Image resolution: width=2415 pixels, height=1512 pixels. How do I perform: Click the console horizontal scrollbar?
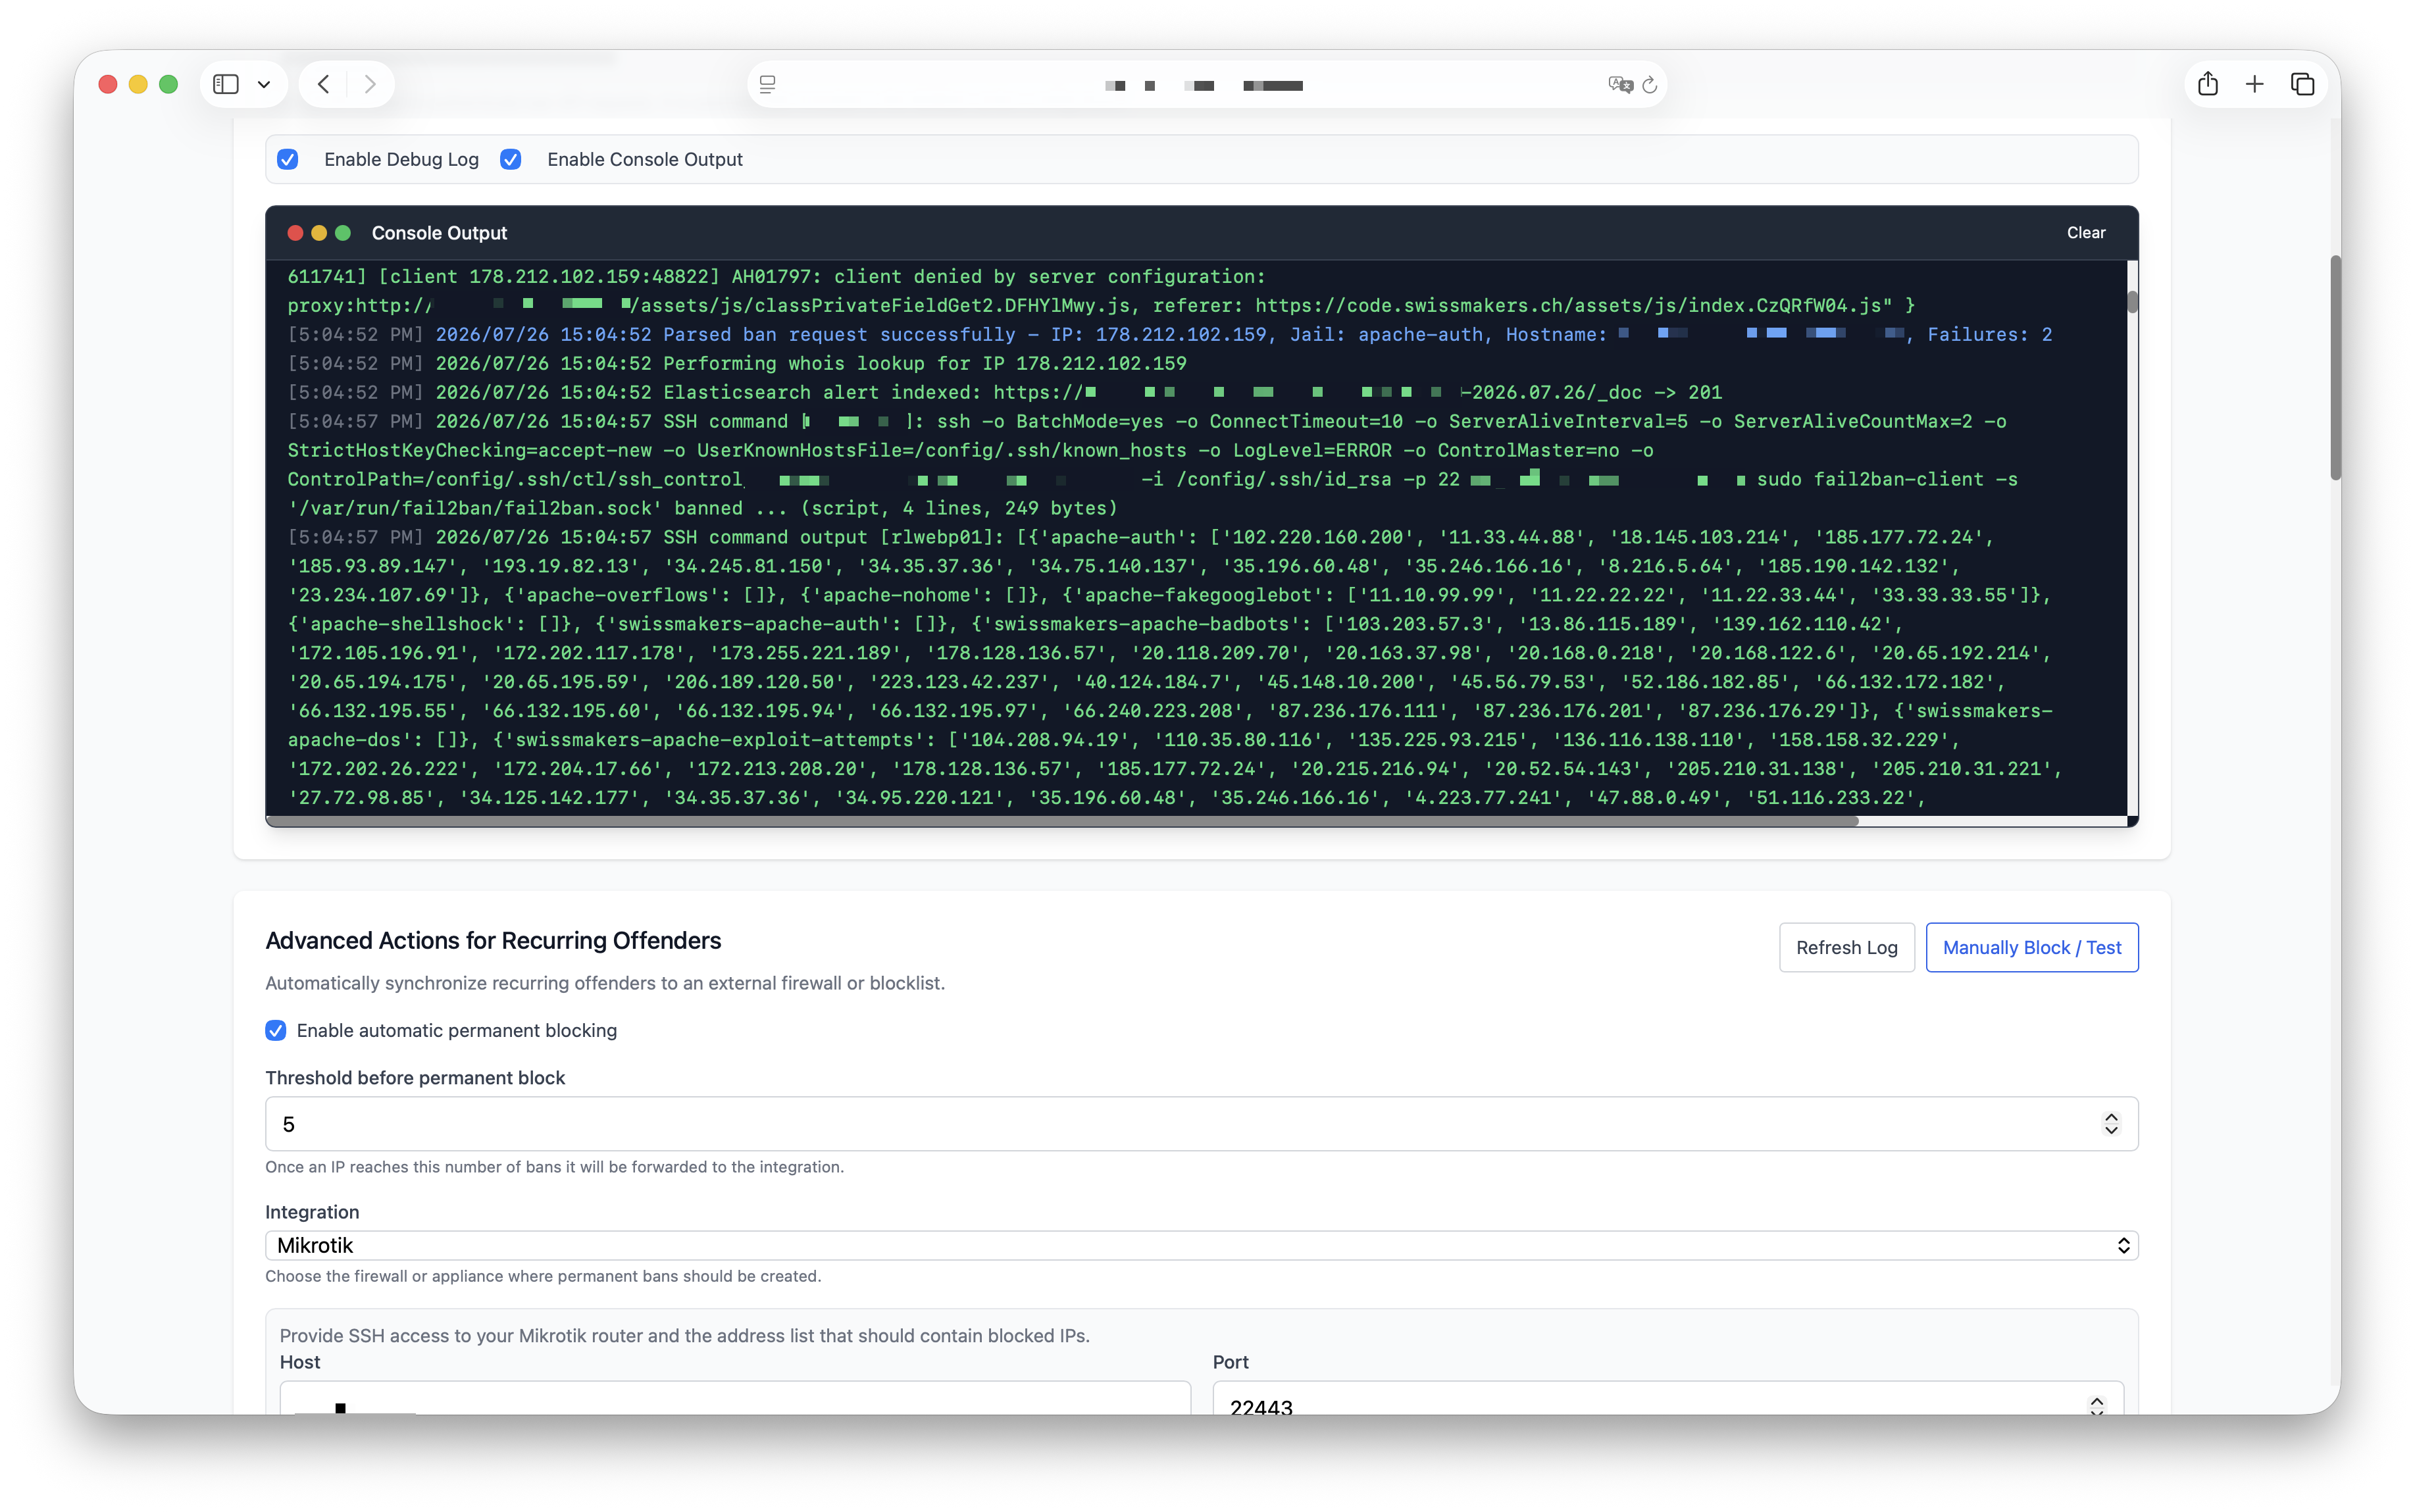click(1062, 821)
